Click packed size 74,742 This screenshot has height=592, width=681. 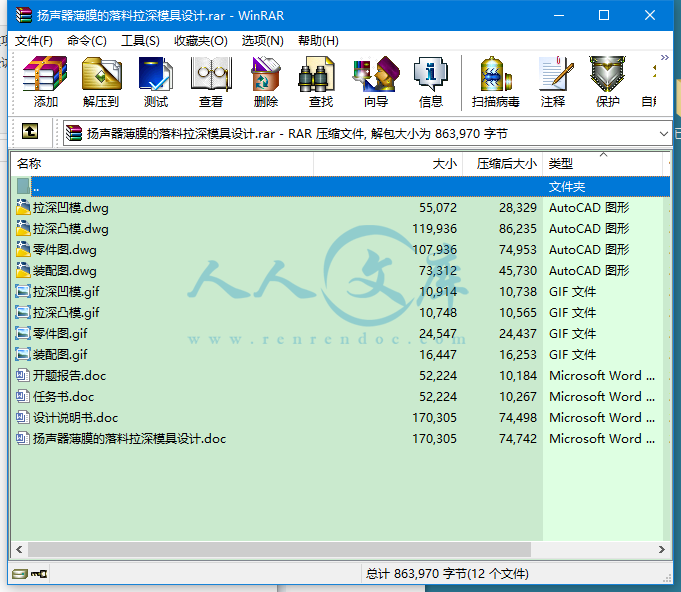pos(518,439)
